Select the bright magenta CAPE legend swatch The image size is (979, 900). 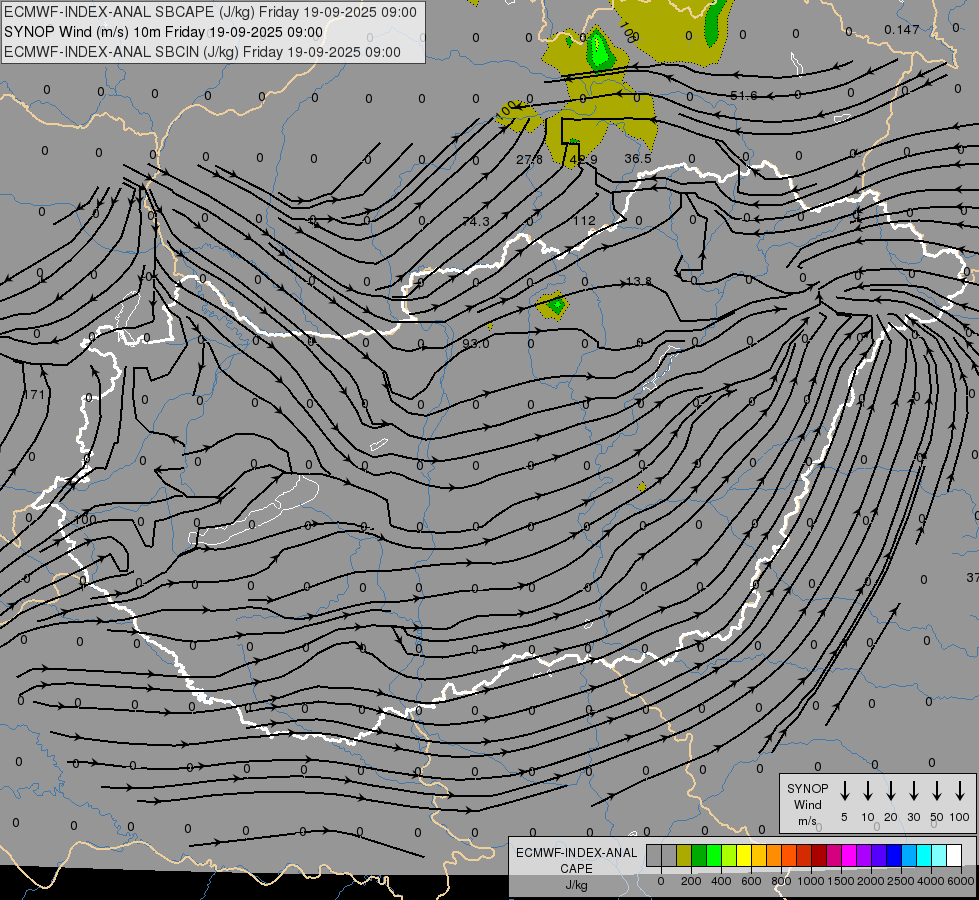[x=850, y=855]
